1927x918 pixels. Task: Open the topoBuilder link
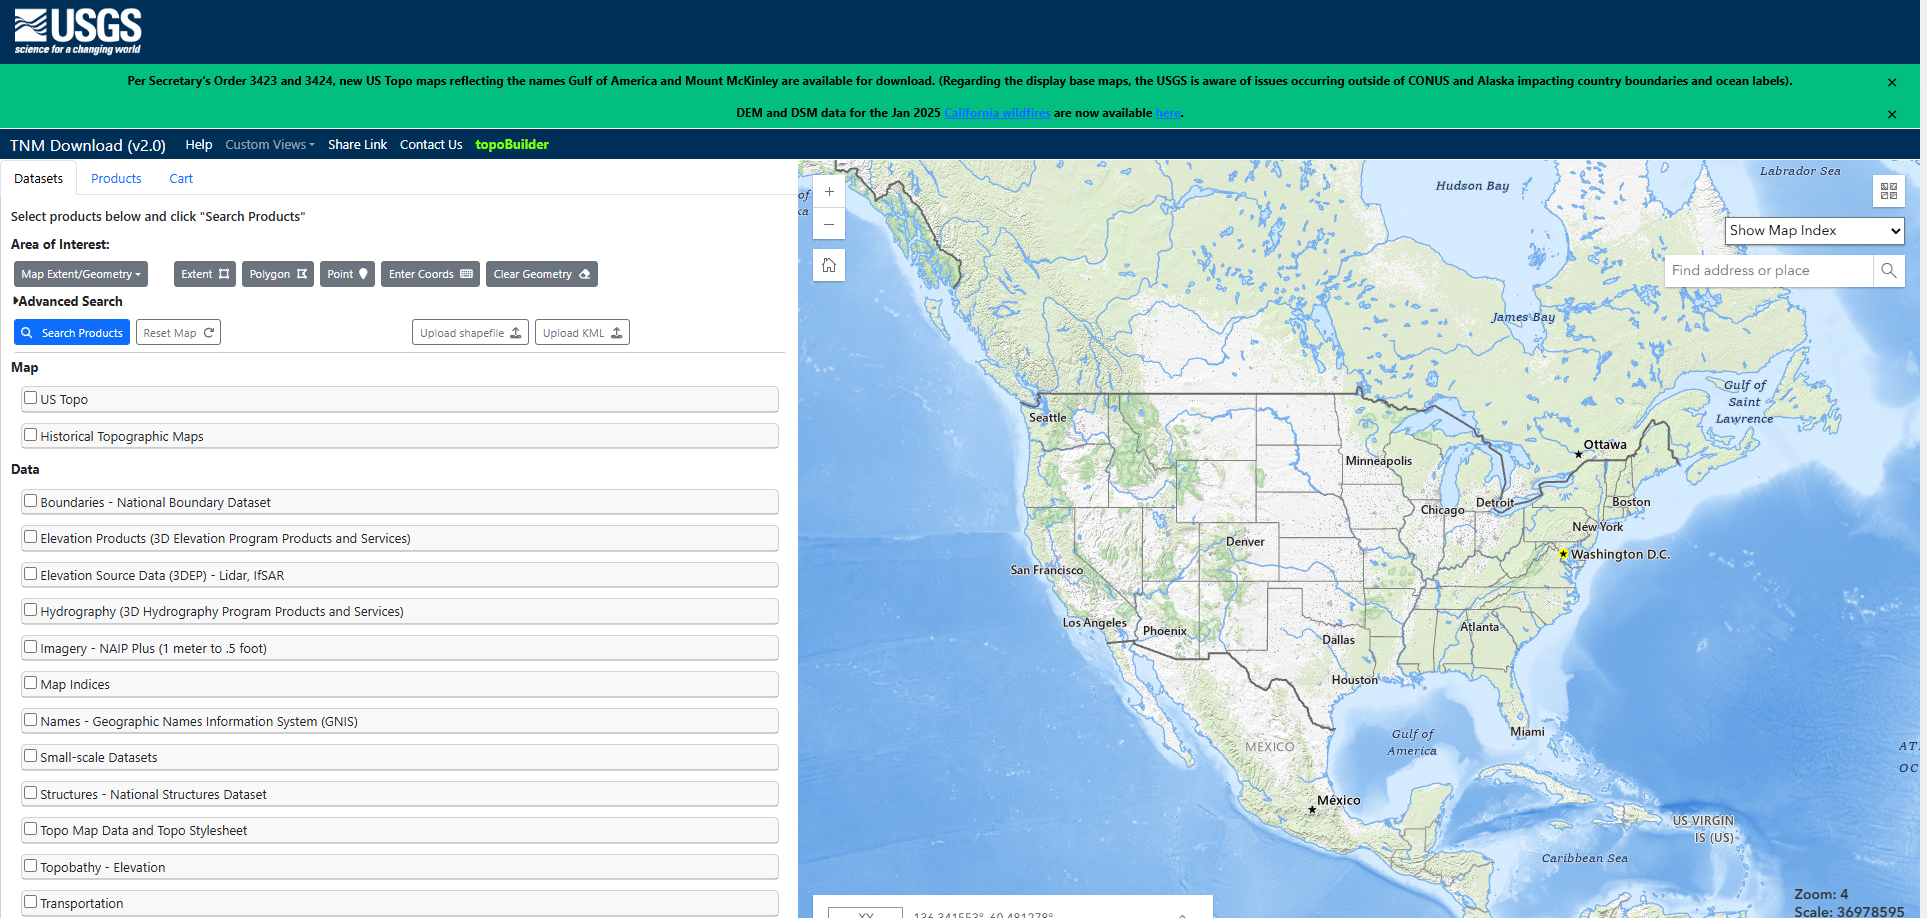512,145
